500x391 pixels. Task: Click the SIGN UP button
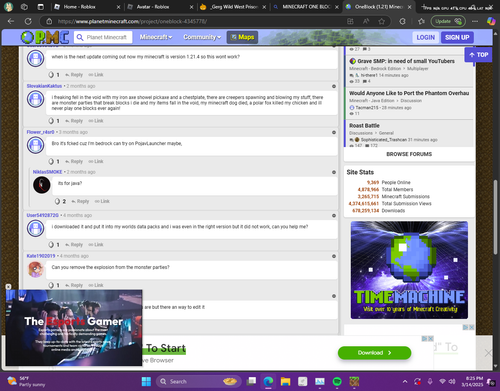[x=457, y=37]
